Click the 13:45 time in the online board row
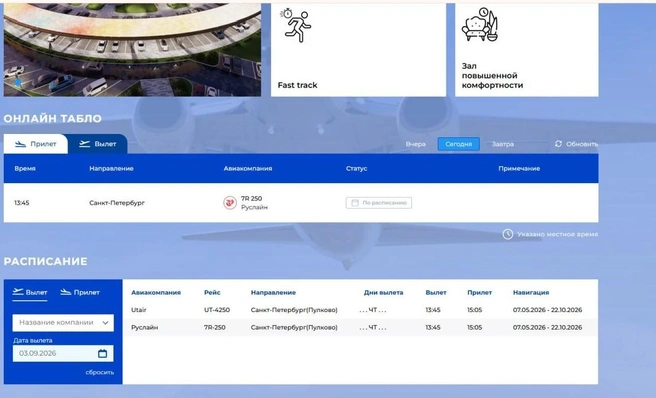This screenshot has height=398, width=656. (x=22, y=203)
